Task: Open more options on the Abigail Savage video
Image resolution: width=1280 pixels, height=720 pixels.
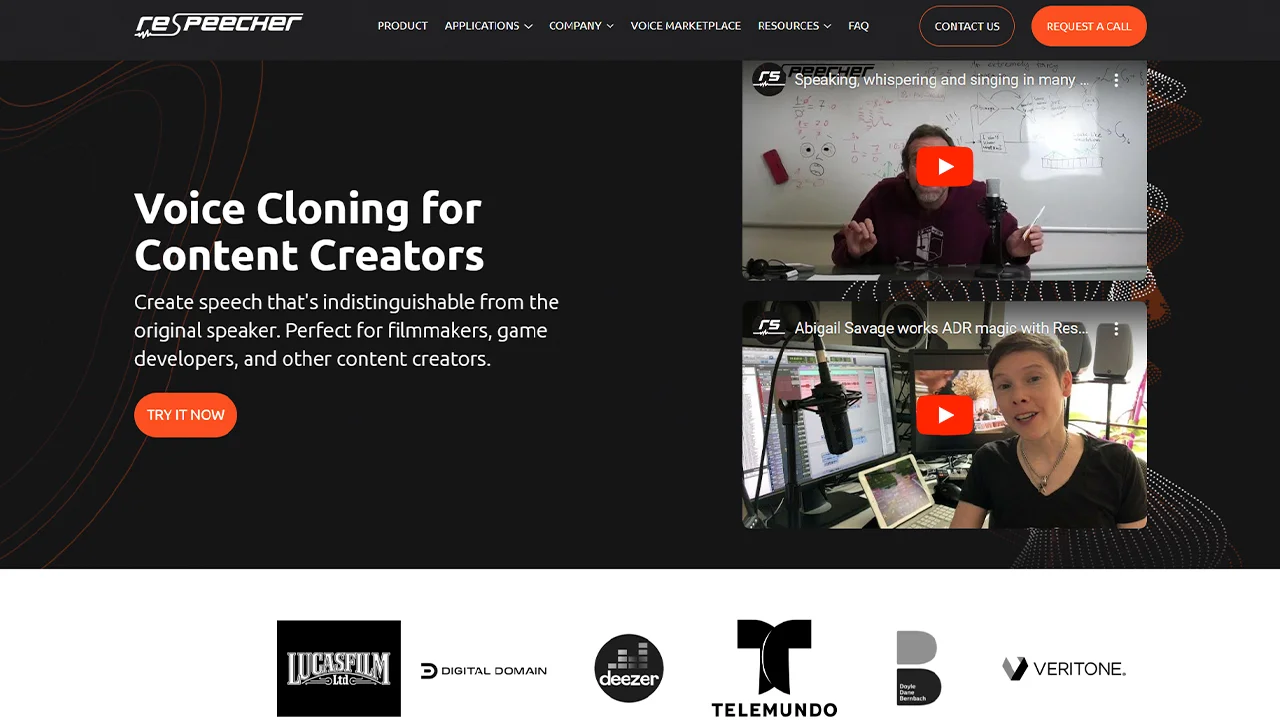Action: coord(1116,328)
